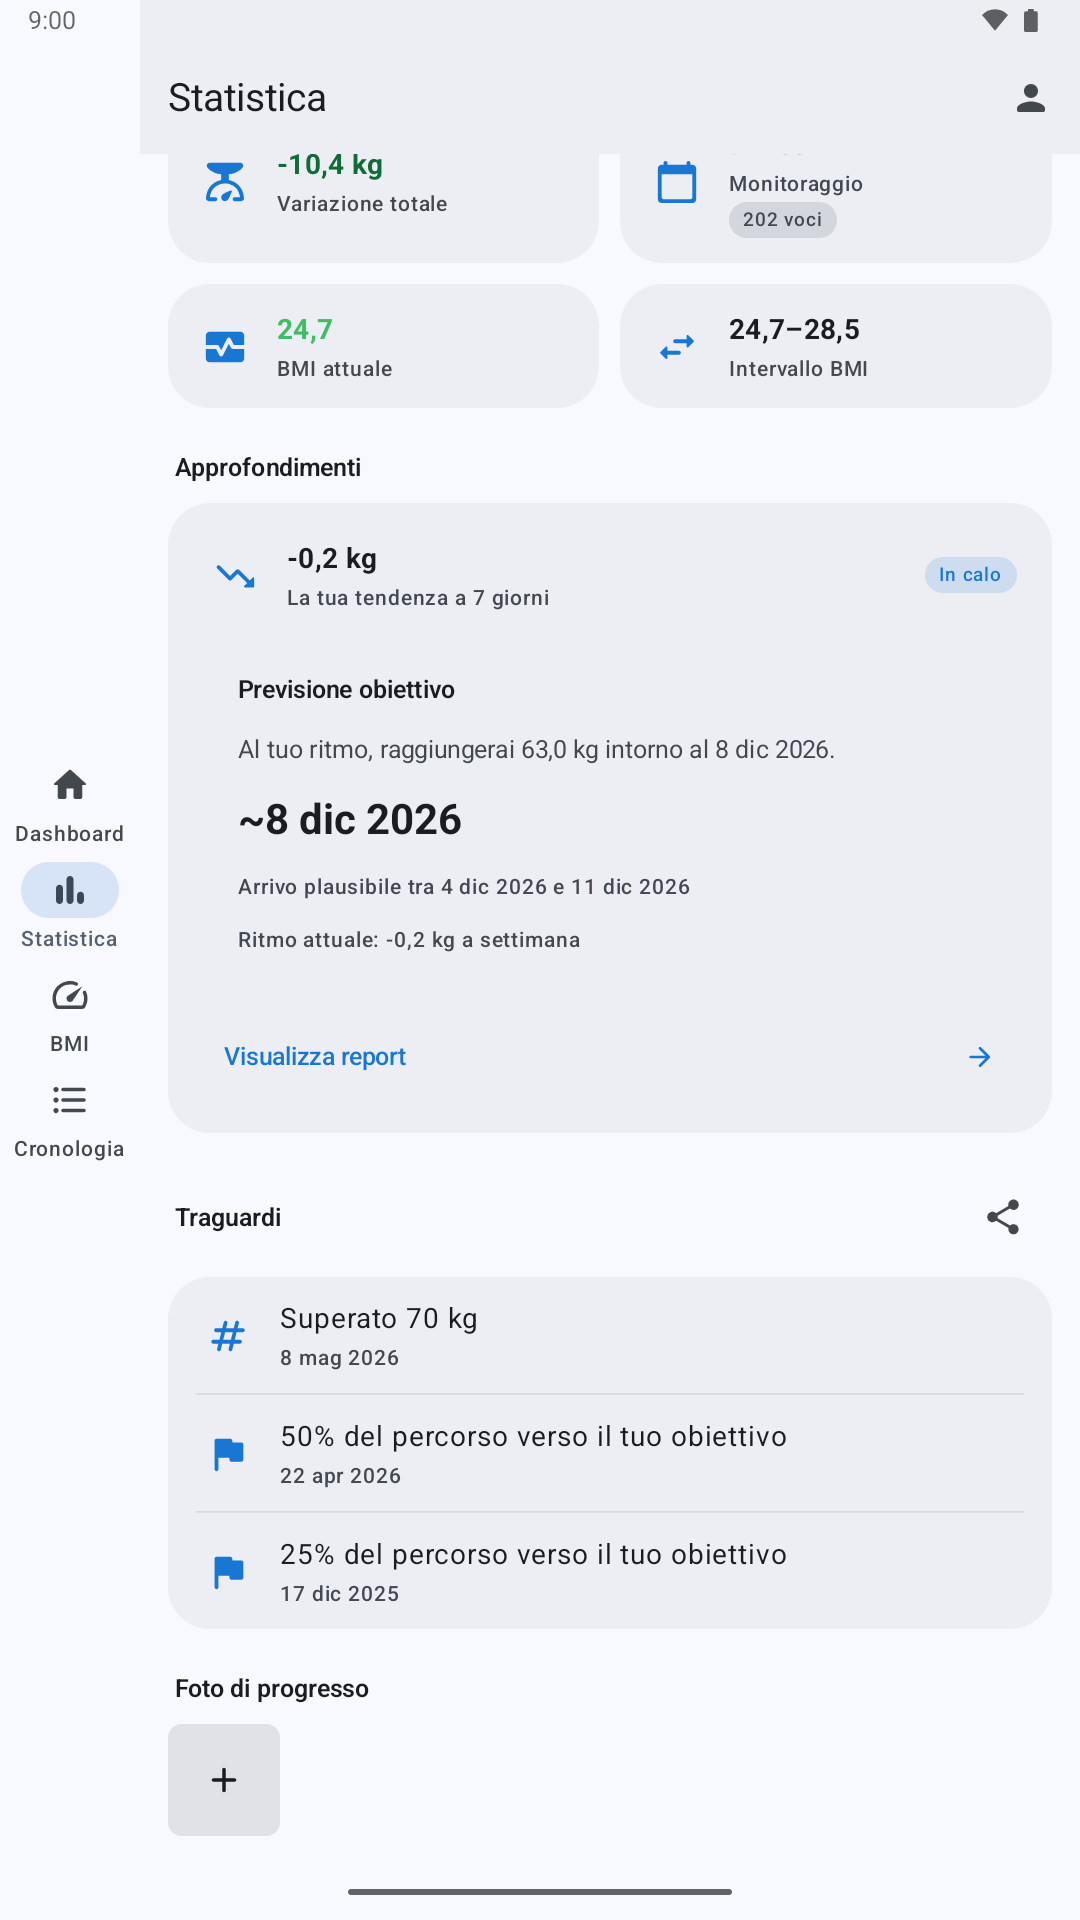Go to the Dashboard tab

[x=69, y=806]
